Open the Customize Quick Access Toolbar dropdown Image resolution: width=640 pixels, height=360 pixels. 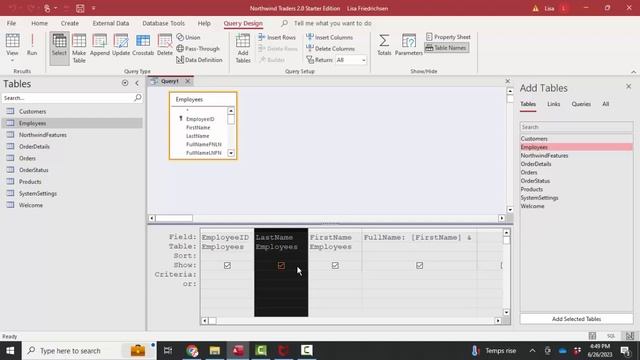tap(93, 8)
